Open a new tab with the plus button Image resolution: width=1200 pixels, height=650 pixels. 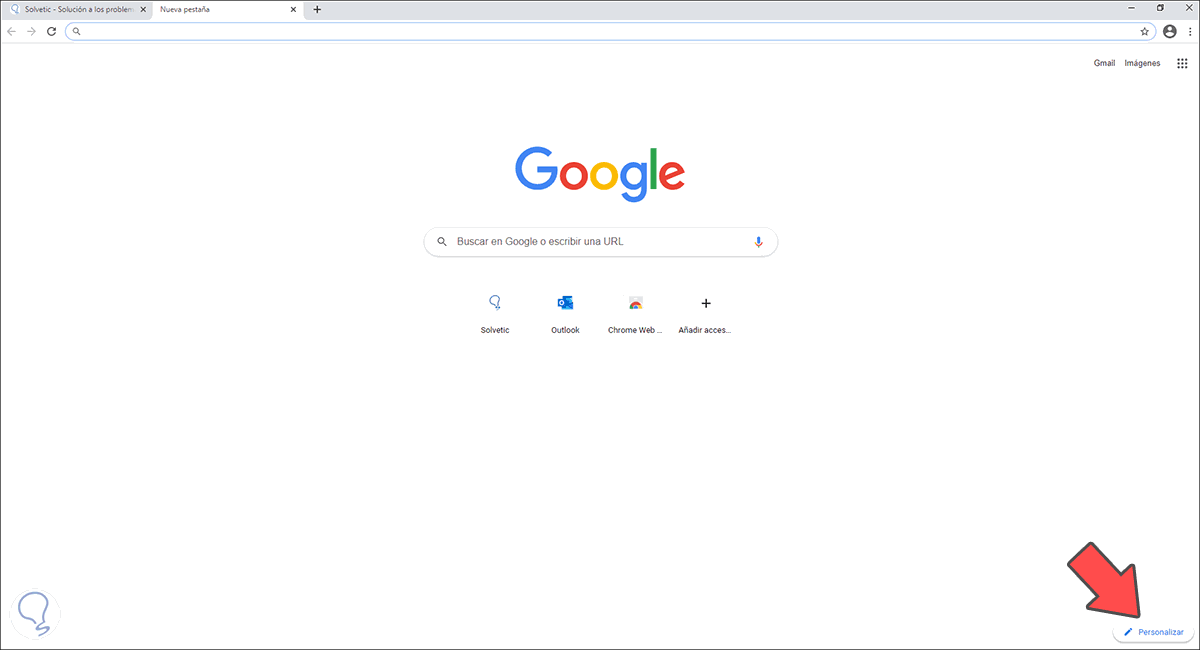[317, 9]
